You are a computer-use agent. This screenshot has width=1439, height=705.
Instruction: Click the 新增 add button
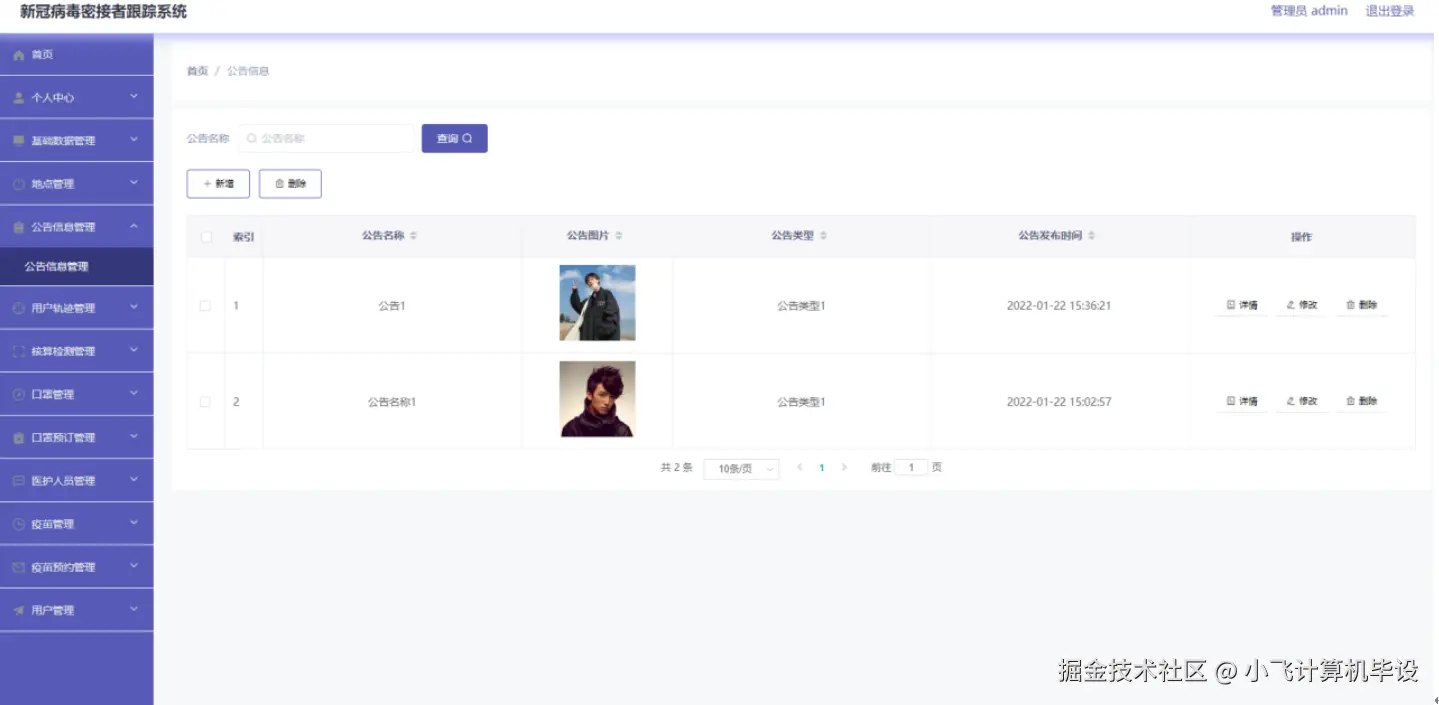[218, 184]
